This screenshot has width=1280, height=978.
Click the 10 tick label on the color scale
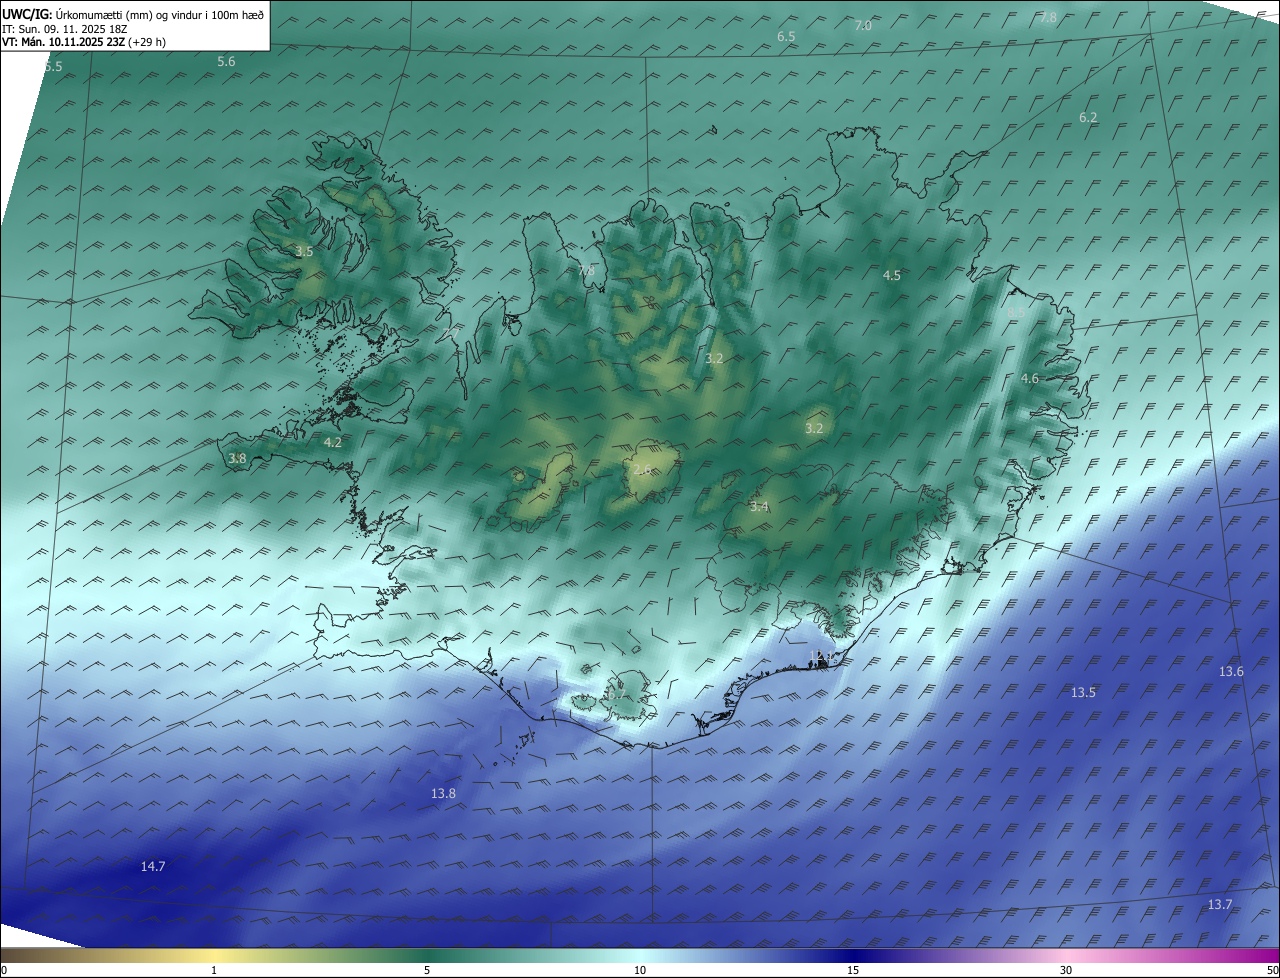click(640, 970)
